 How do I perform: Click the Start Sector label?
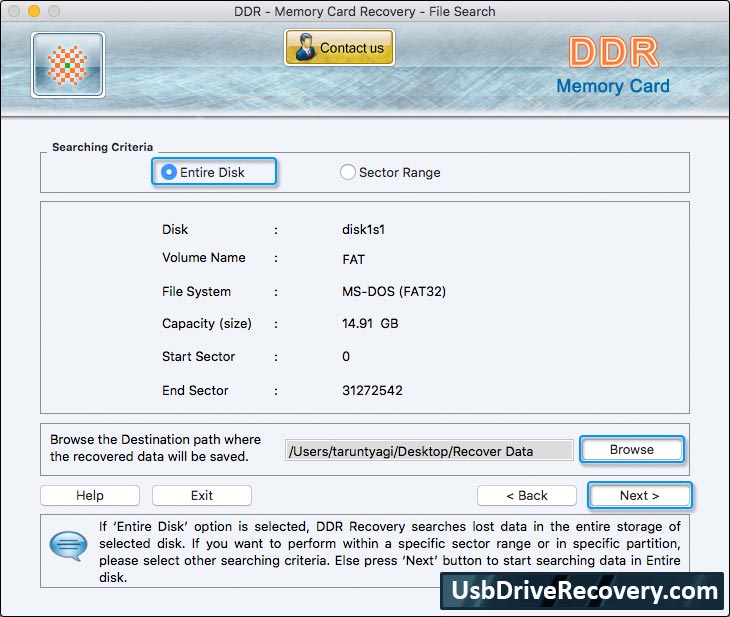tap(198, 357)
